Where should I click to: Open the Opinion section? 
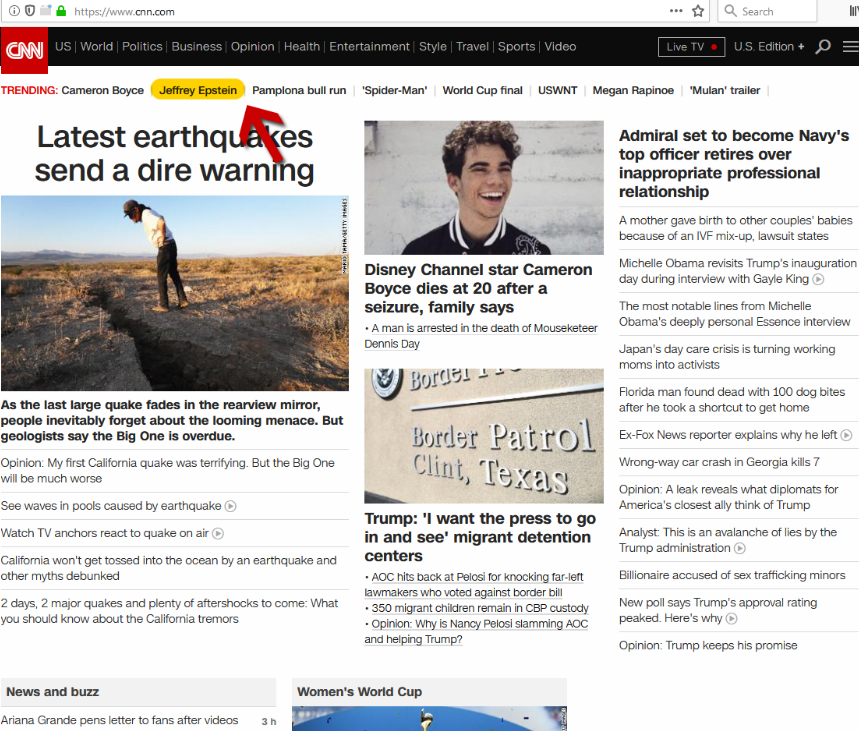(x=253, y=47)
